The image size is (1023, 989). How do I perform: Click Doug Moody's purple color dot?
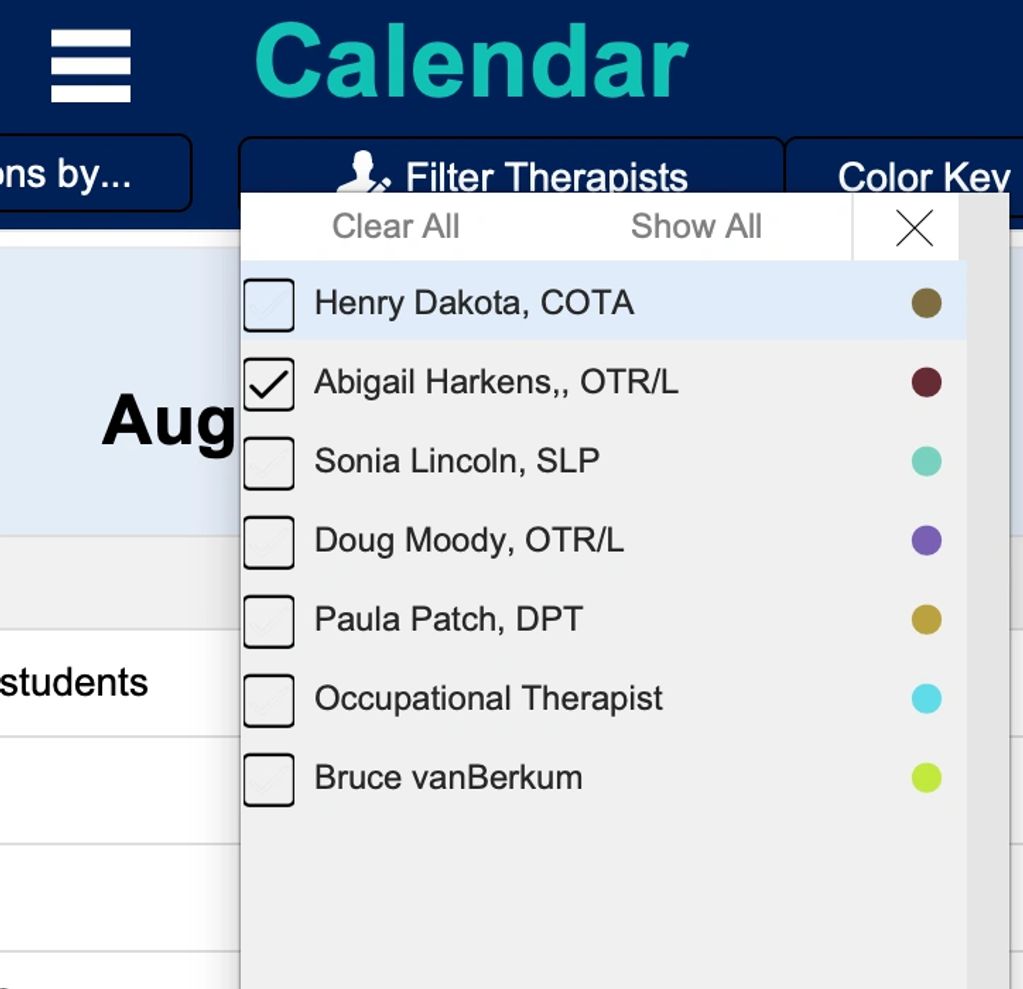tap(926, 540)
